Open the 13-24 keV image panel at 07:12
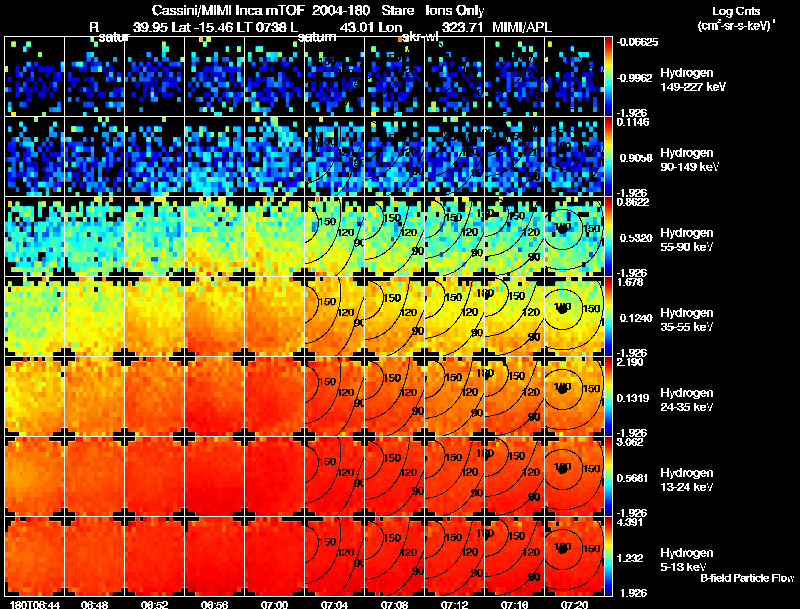The width and height of the screenshot is (800, 609). click(455, 477)
